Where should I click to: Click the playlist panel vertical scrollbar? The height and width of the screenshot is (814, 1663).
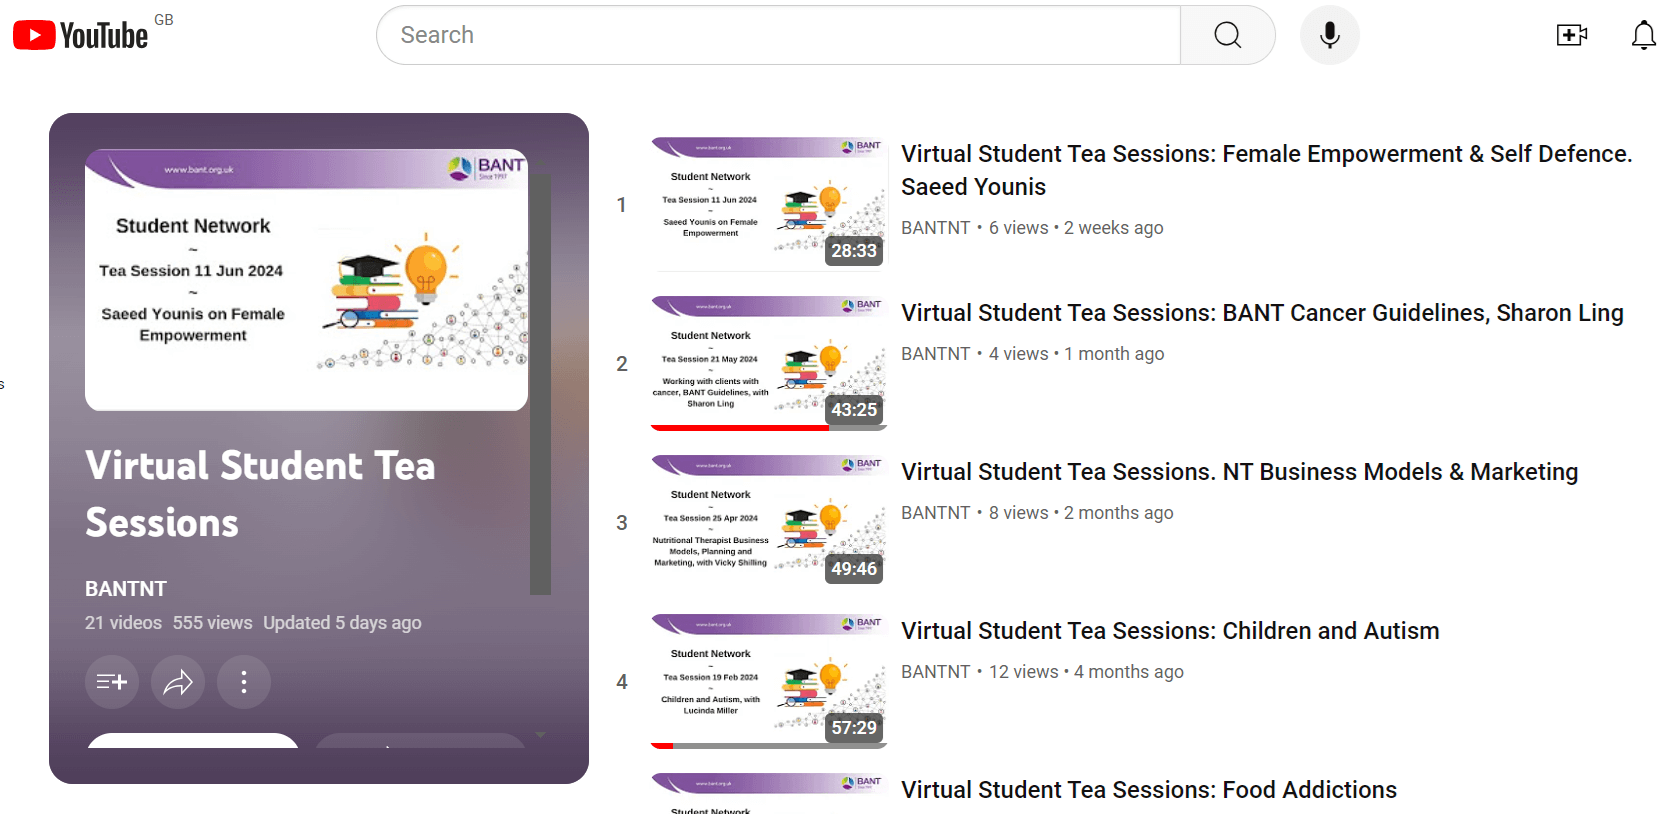(540, 385)
